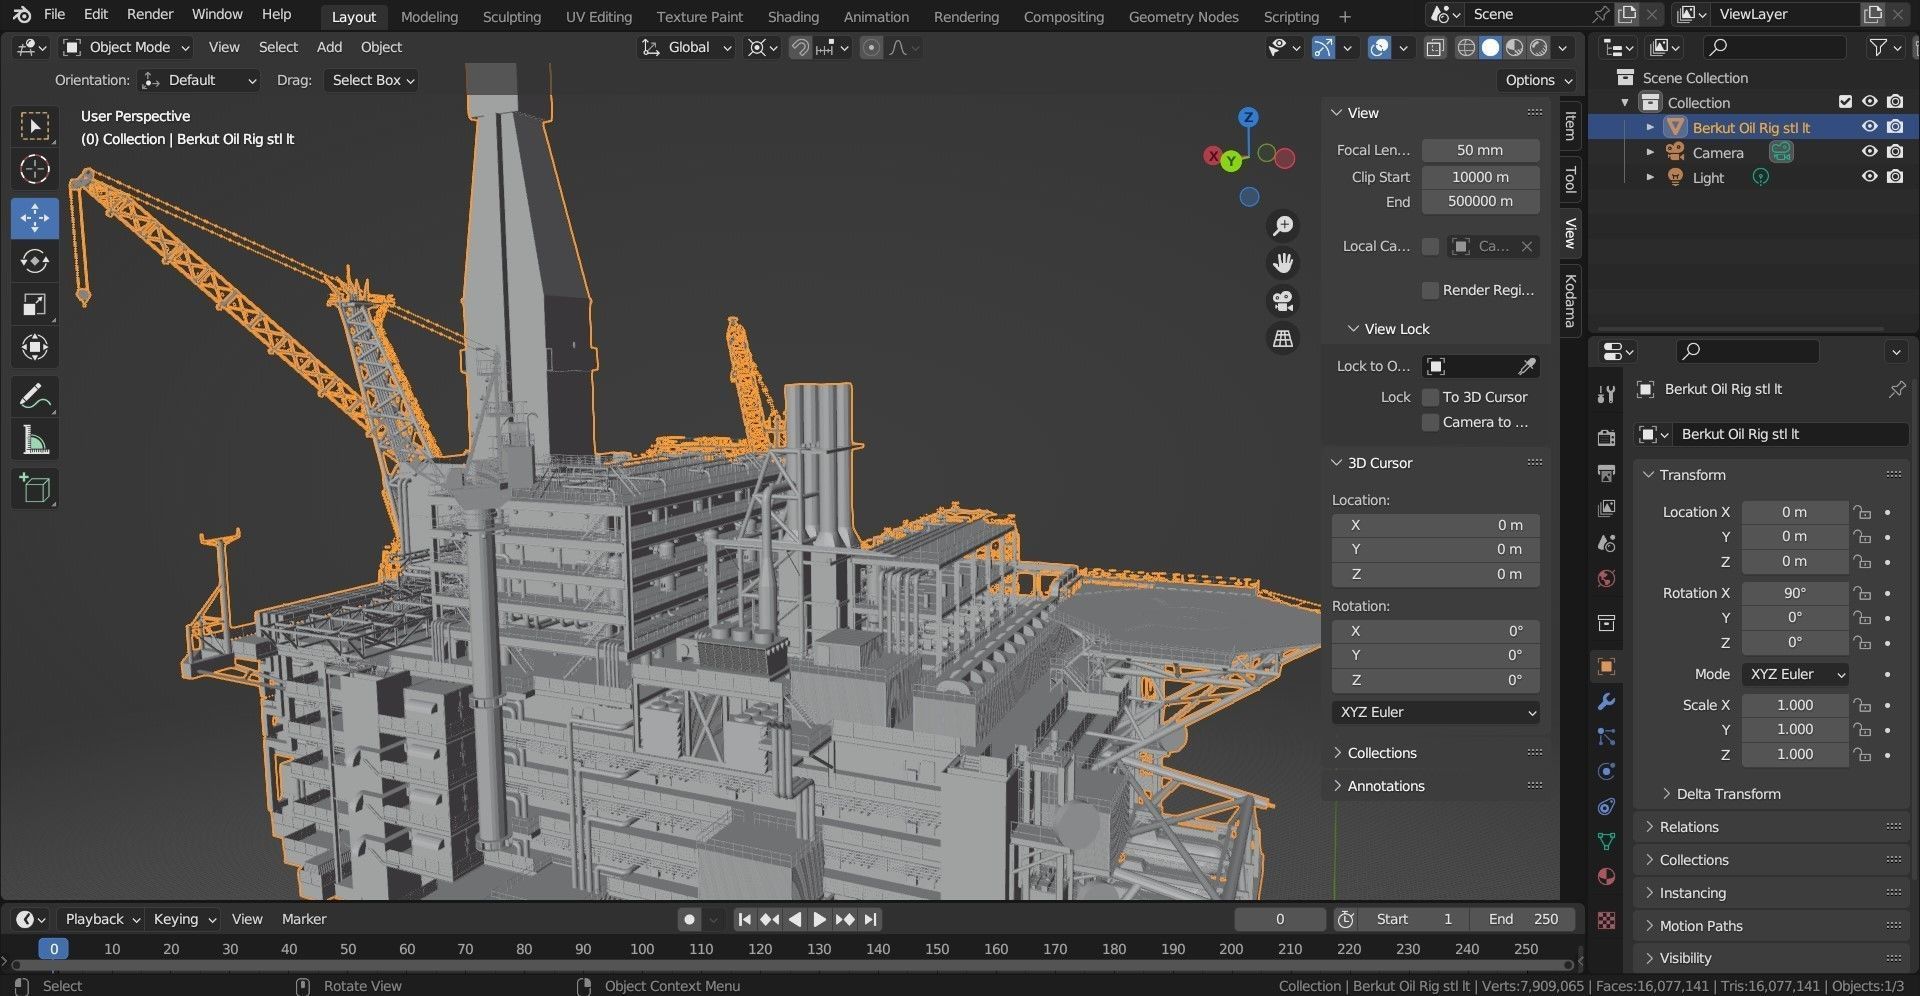Image resolution: width=1920 pixels, height=996 pixels.
Task: Click the Scale X 1.000 field
Action: tap(1795, 705)
